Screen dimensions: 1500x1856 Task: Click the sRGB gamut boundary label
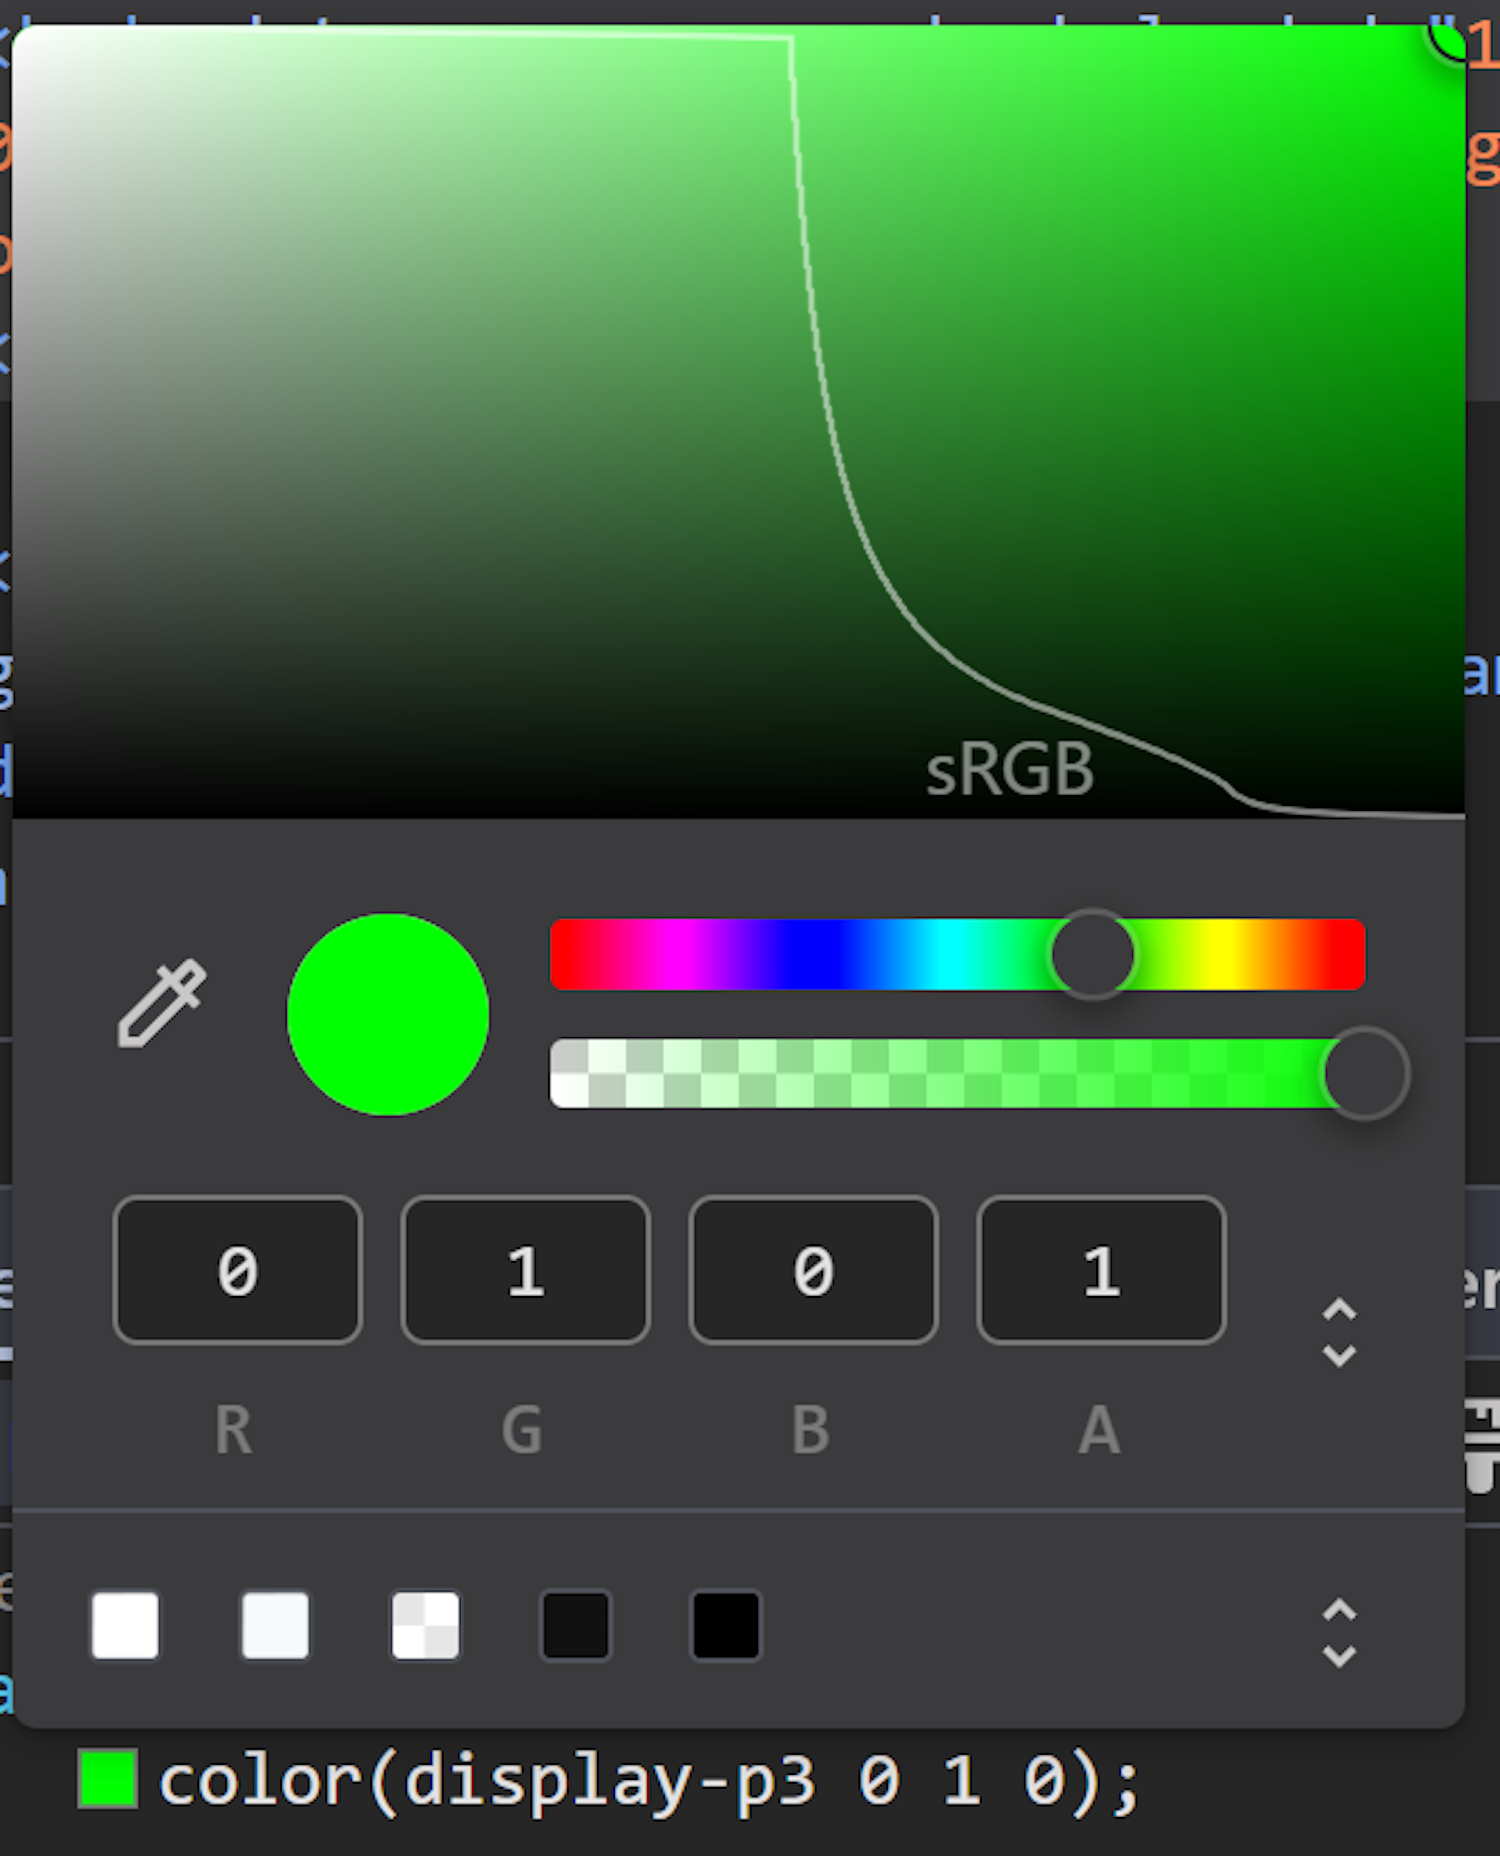coord(1010,770)
